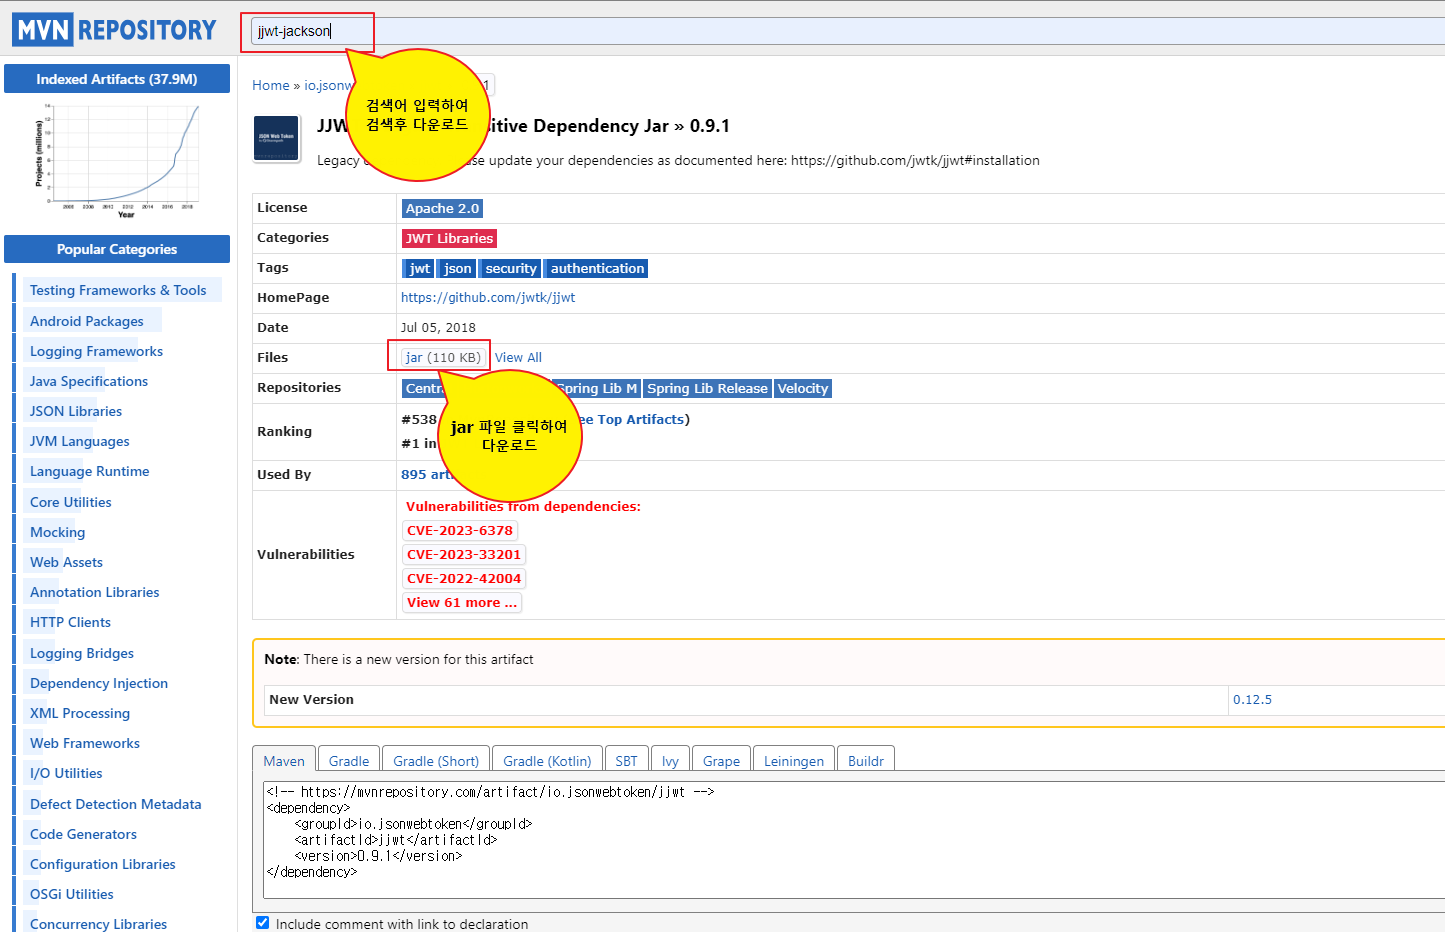
Task: Open the Velocity repository
Action: (x=803, y=388)
